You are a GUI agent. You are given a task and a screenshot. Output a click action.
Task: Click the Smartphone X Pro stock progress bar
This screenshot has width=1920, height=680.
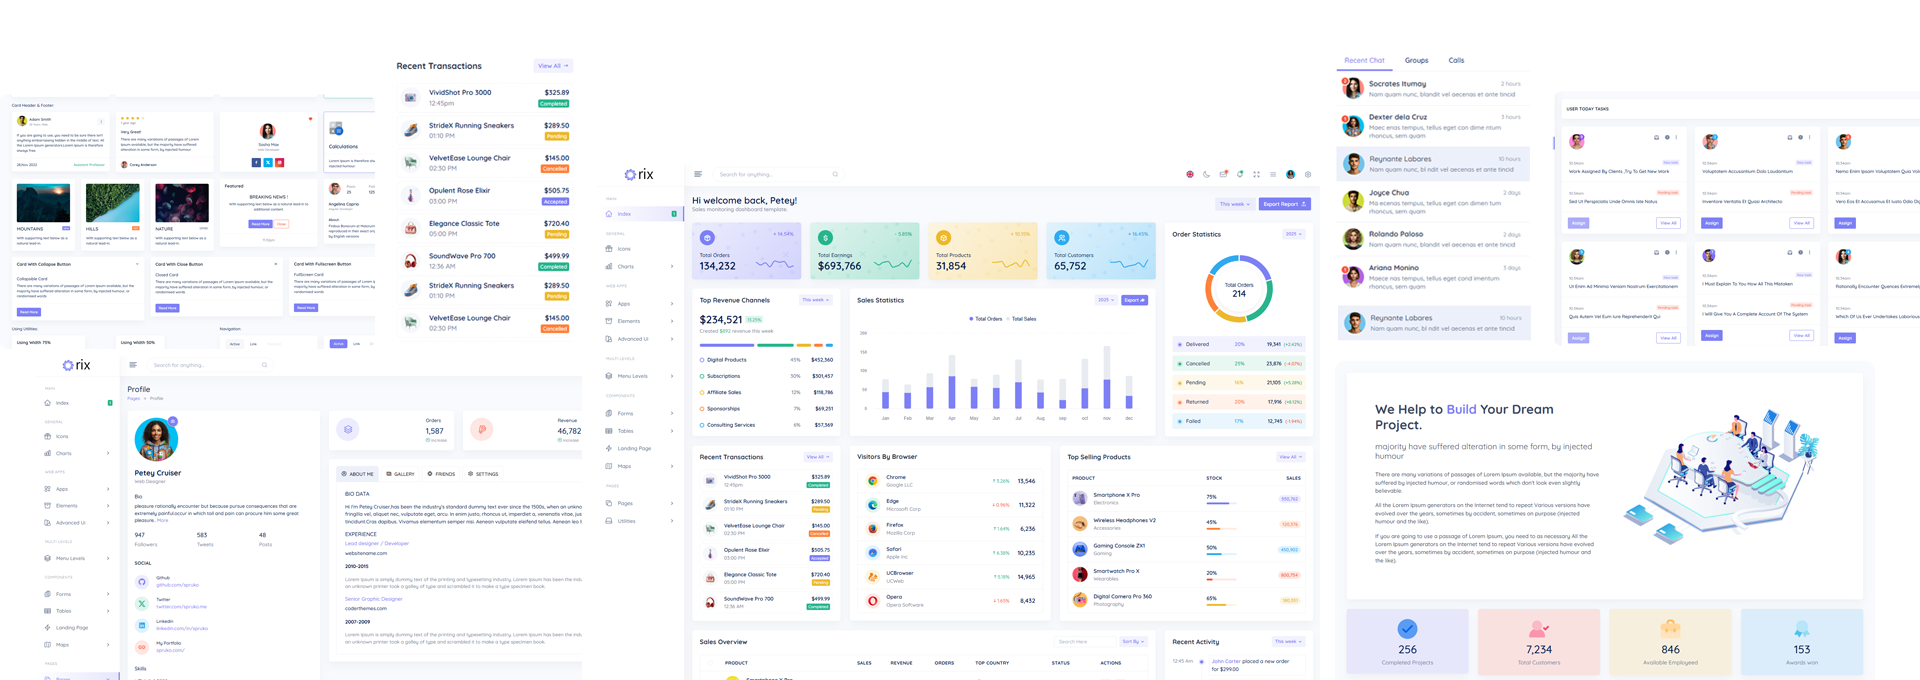pyautogui.click(x=1221, y=503)
